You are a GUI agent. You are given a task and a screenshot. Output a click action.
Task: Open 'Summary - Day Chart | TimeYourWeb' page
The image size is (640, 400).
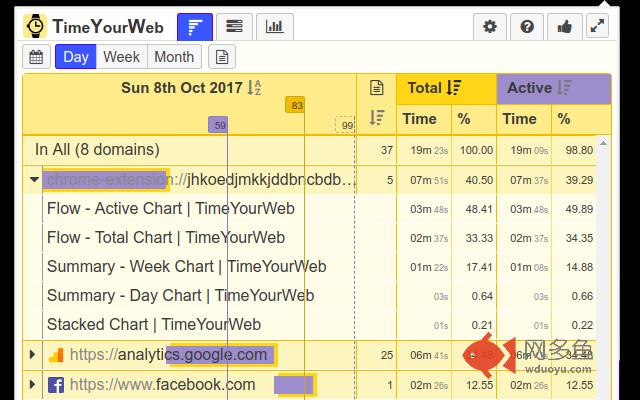click(x=180, y=296)
